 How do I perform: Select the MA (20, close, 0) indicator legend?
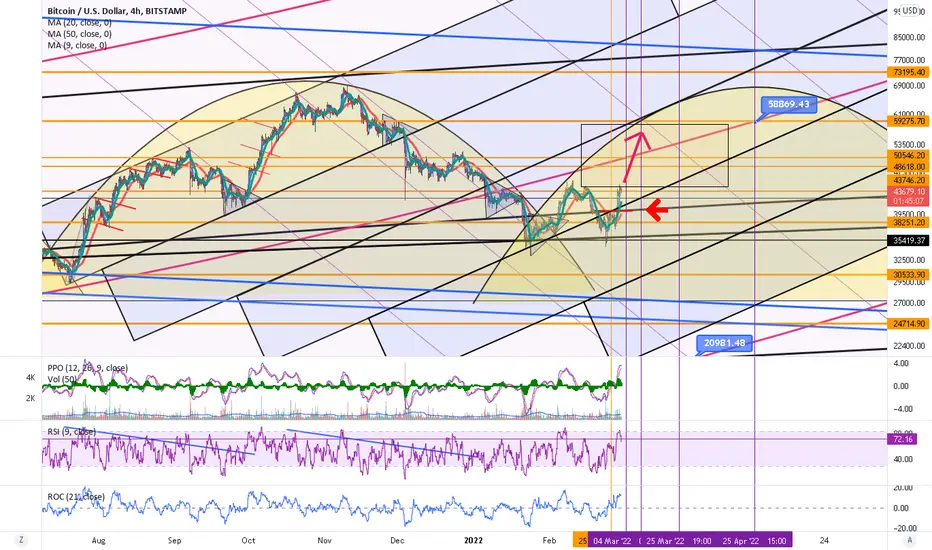(x=80, y=23)
